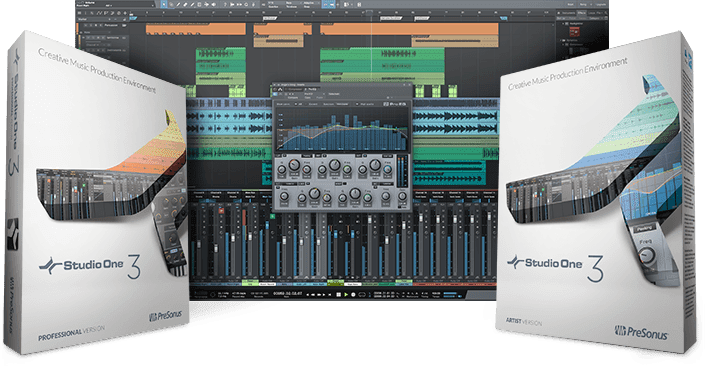
Task: Select the Range tool in the toolbar
Action: coord(171,4)
